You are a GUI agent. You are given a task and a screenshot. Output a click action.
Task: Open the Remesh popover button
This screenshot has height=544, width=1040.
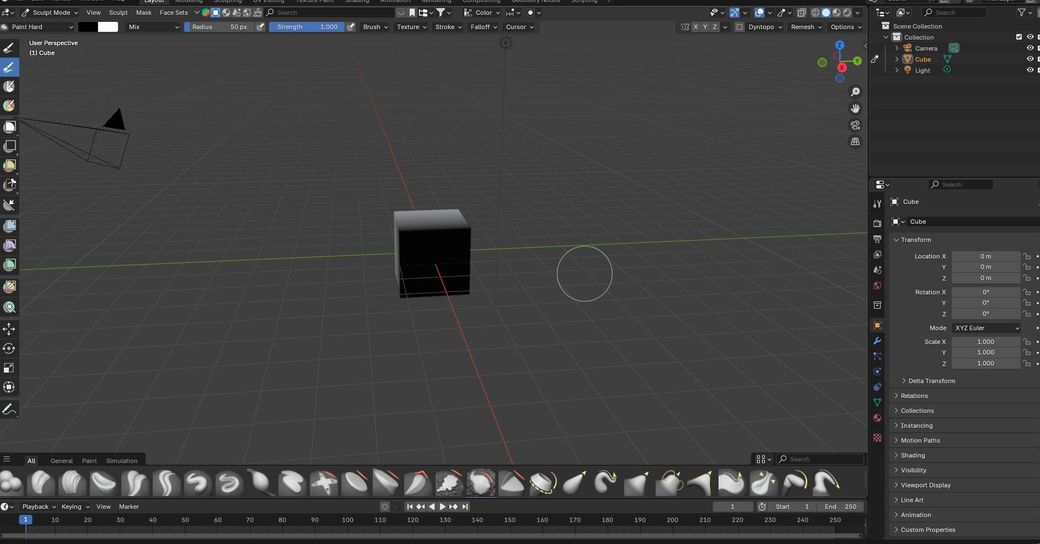(805, 27)
